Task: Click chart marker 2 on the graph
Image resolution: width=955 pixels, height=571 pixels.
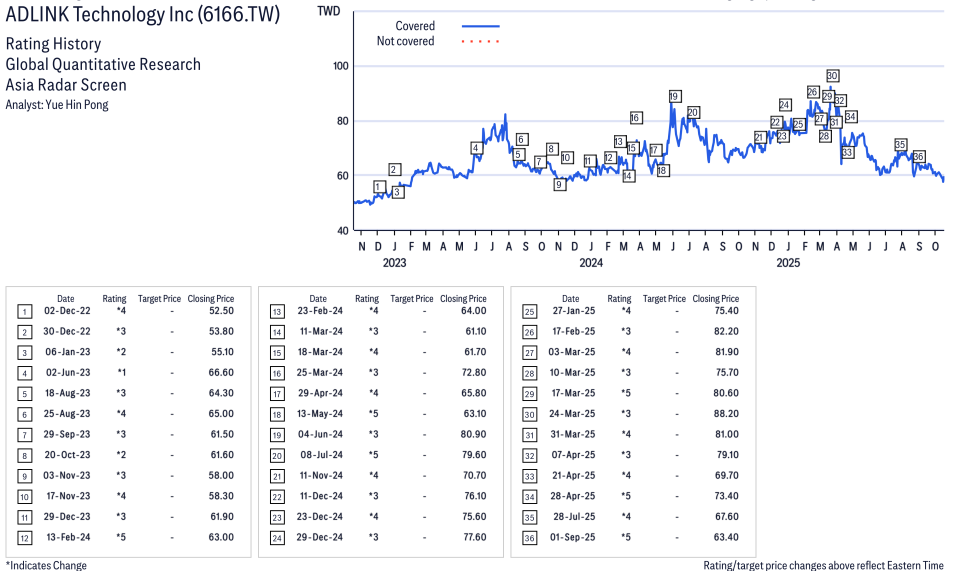Action: click(395, 169)
